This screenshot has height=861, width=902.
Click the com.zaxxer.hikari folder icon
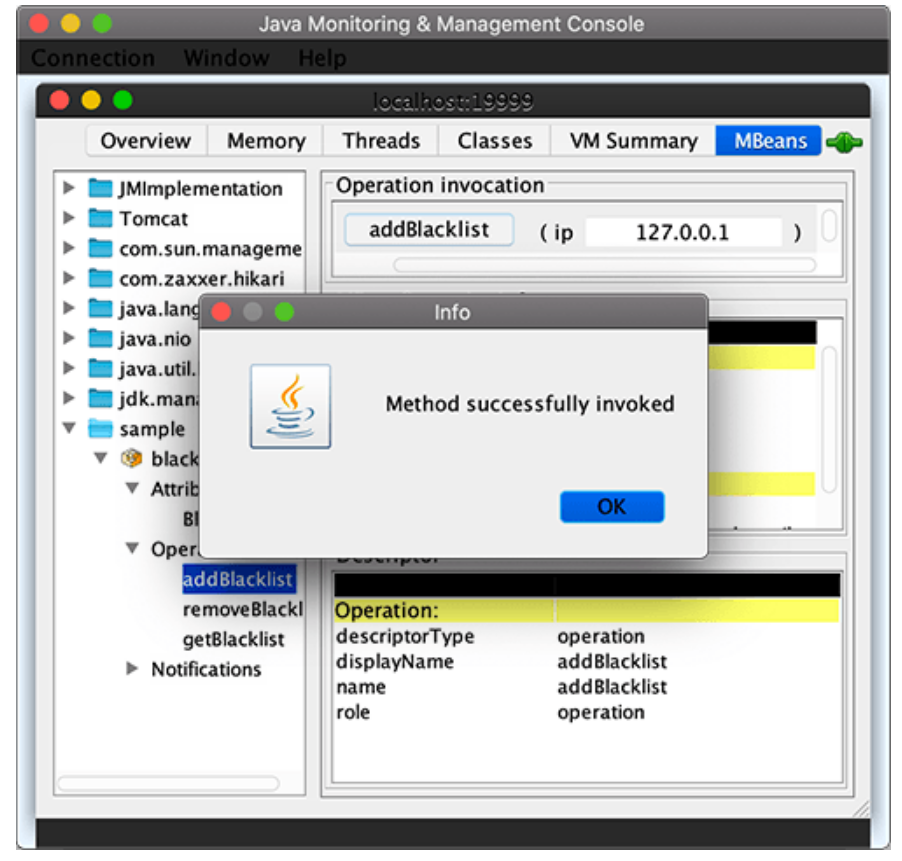tap(101, 278)
